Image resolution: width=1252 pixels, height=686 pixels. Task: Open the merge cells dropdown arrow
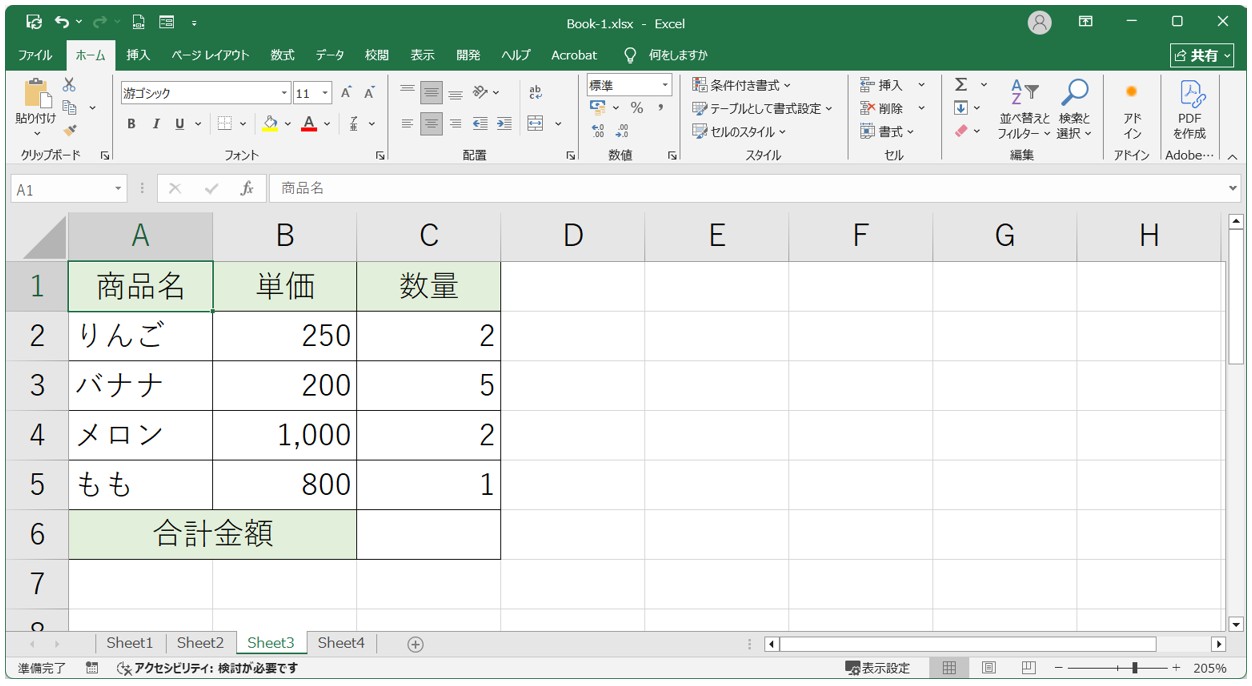coord(558,124)
